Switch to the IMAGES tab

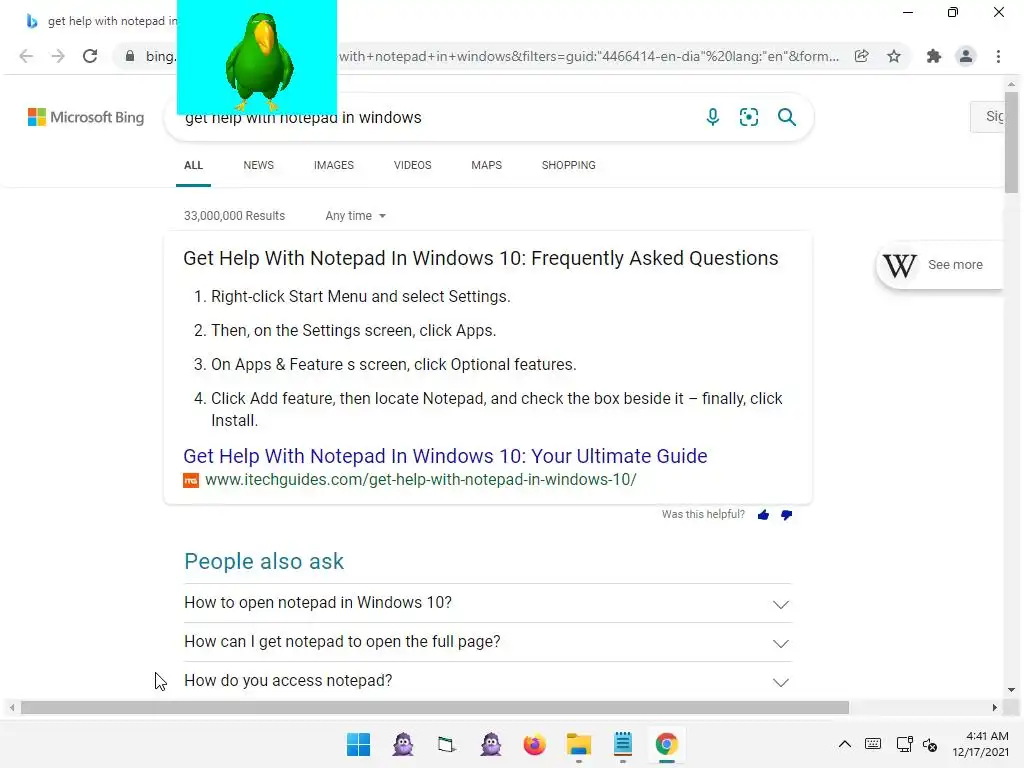tap(334, 165)
